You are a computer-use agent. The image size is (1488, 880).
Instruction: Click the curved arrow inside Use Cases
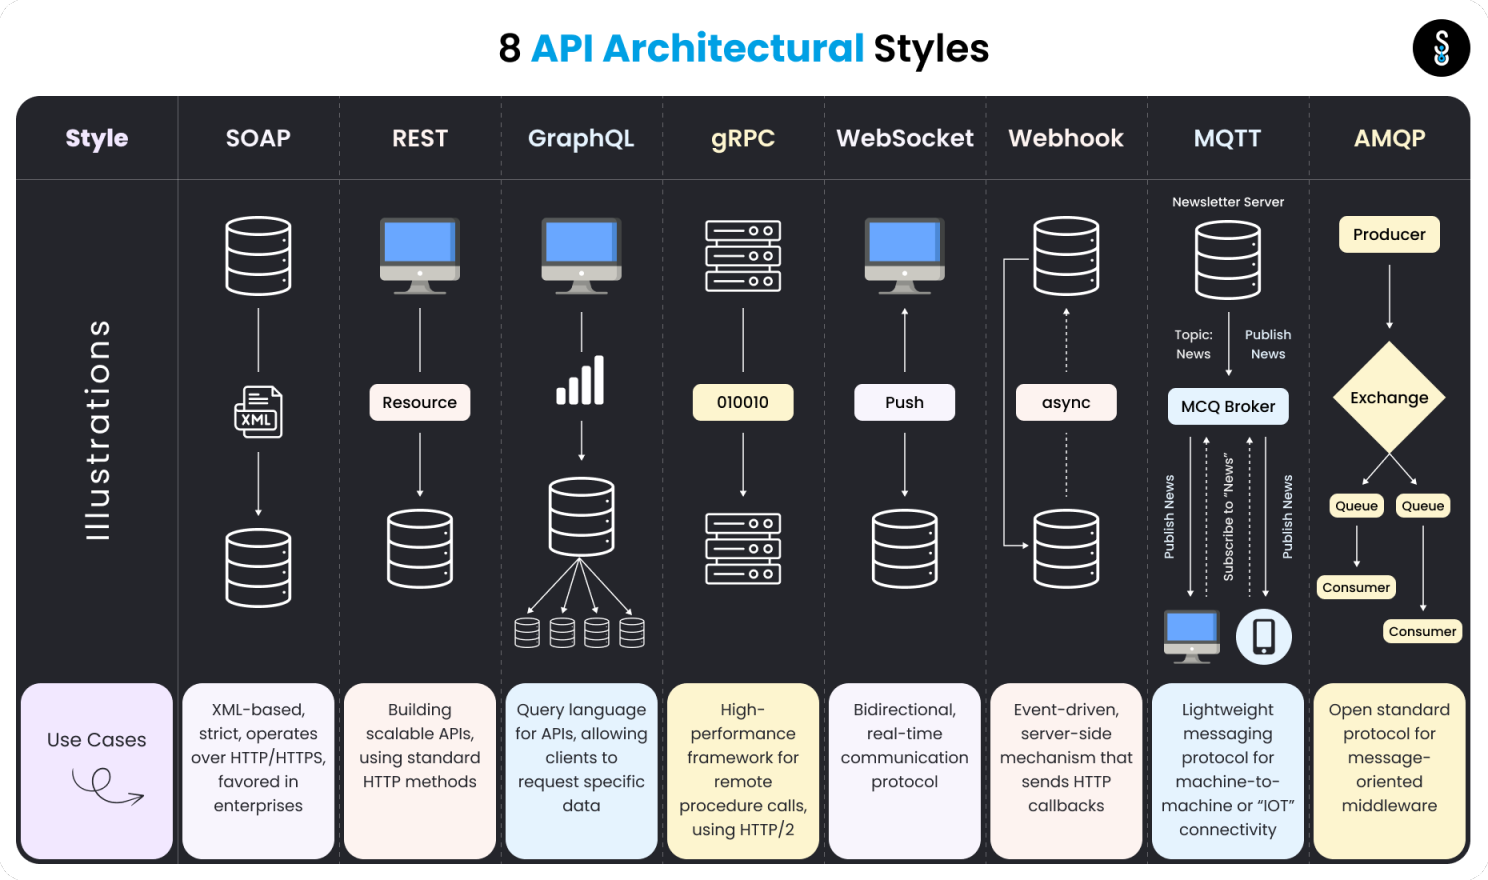(105, 789)
